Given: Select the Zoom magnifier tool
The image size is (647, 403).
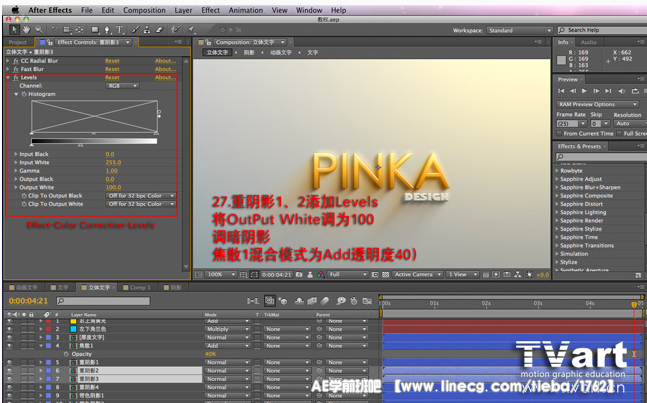Looking at the screenshot, I should tap(39, 30).
